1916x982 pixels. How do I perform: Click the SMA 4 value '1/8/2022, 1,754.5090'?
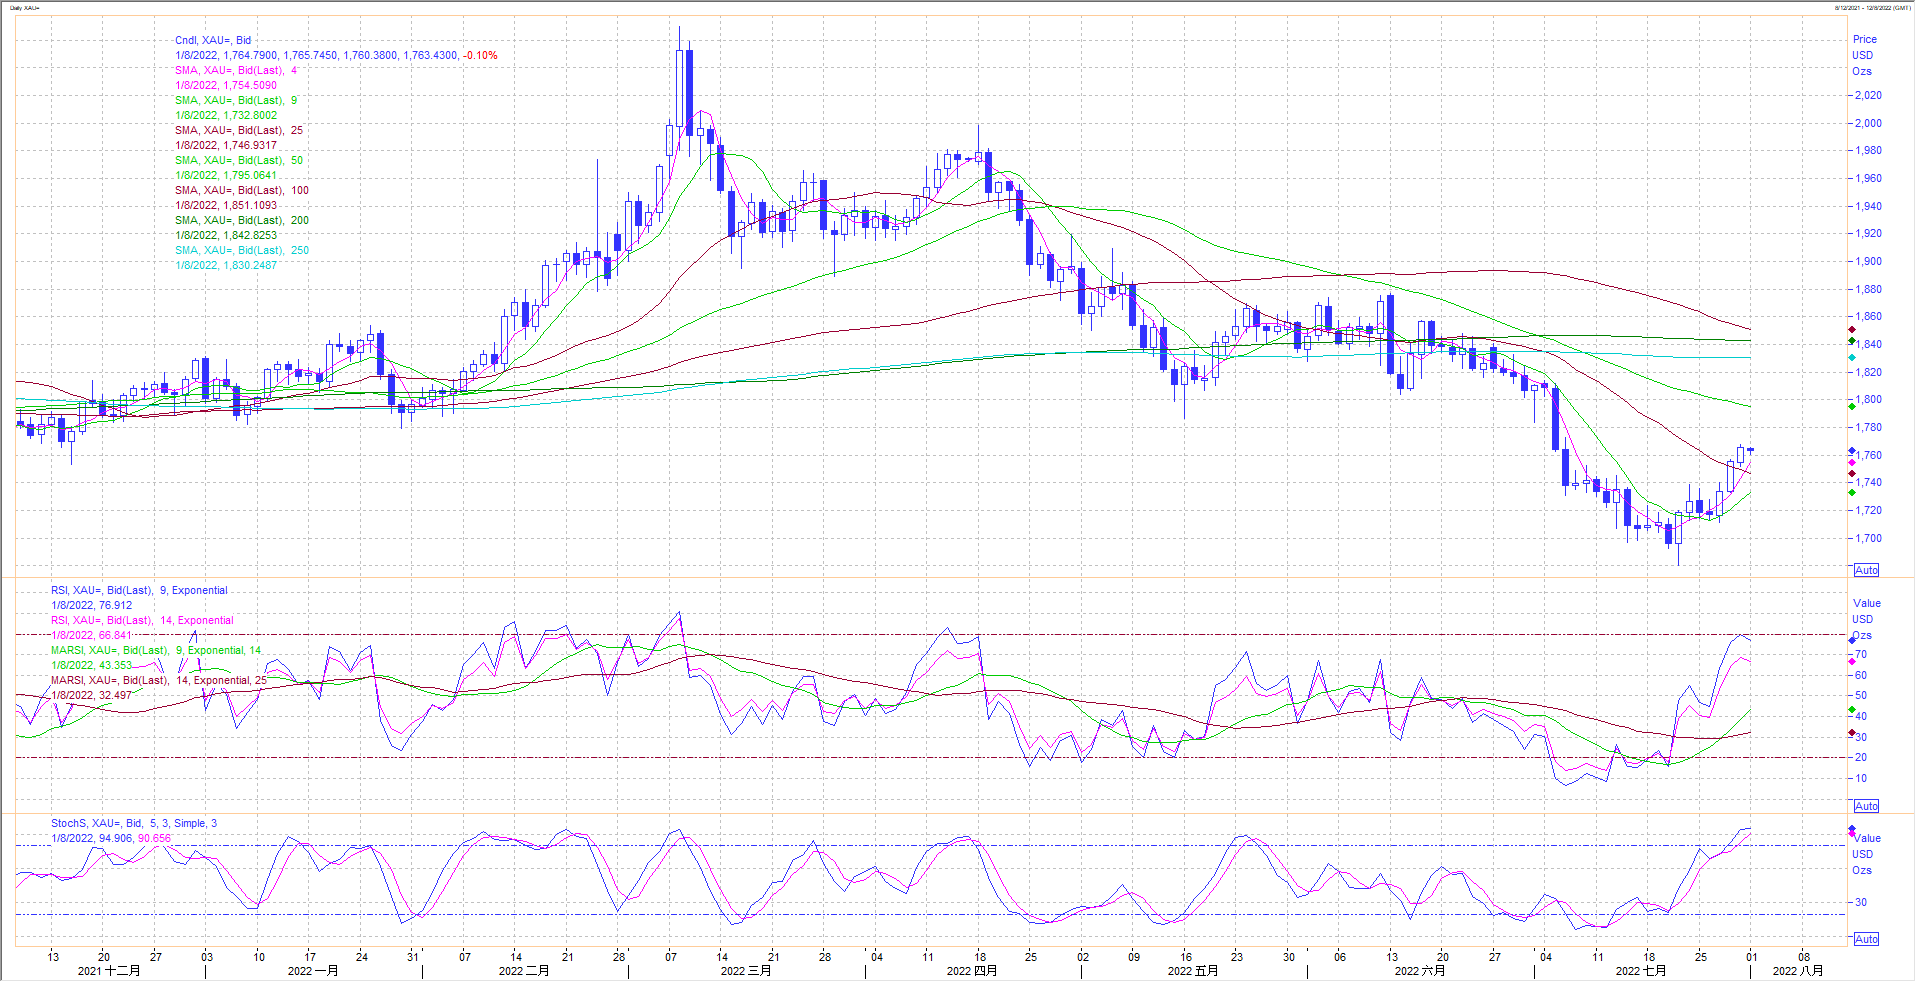click(x=226, y=86)
